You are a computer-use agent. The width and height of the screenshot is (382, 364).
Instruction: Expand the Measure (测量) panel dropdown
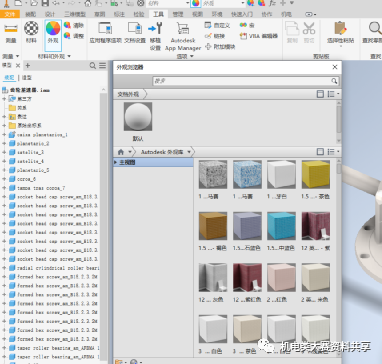click(x=17, y=56)
